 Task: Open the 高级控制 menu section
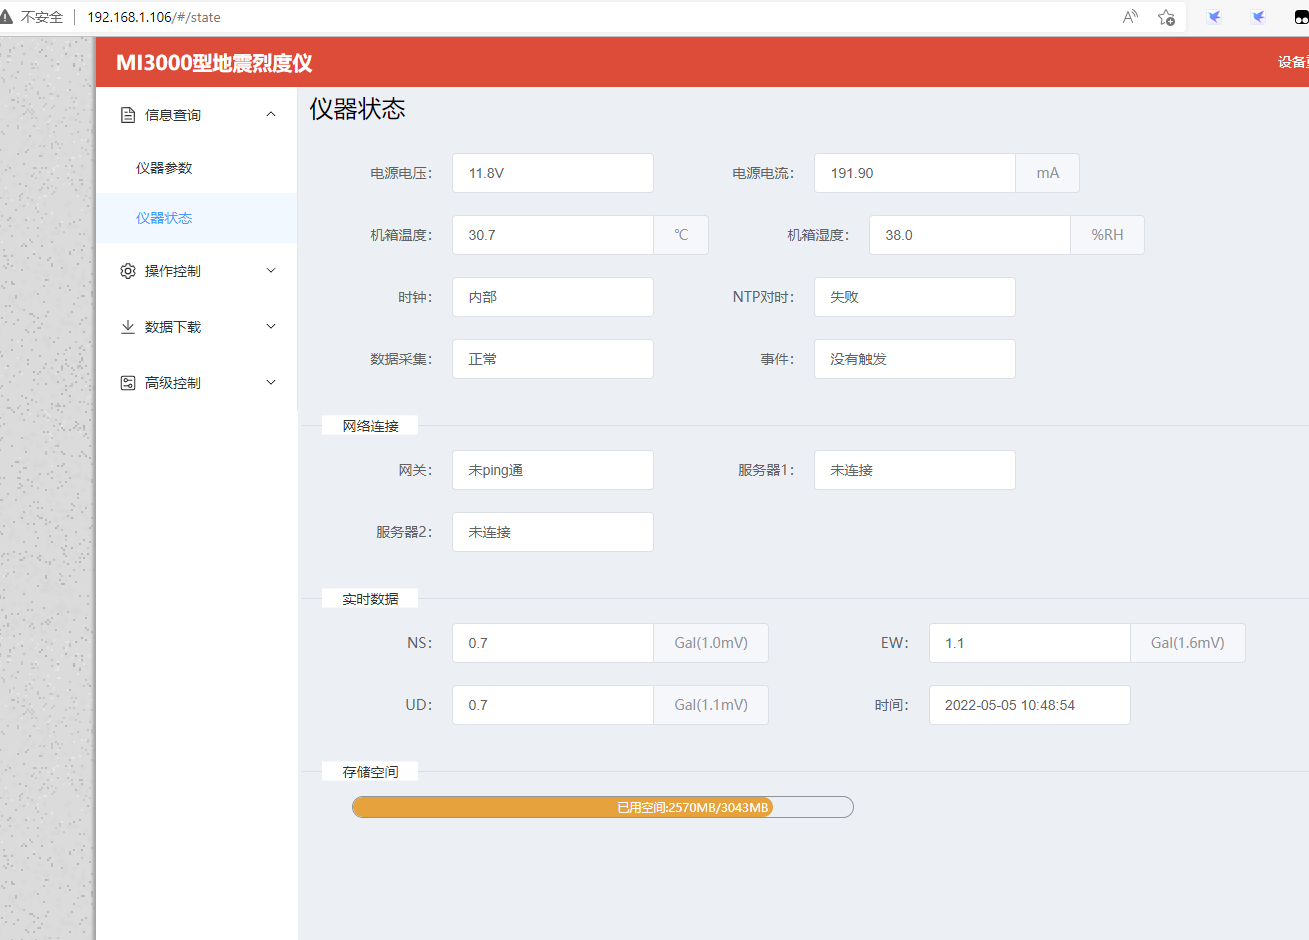tap(197, 383)
